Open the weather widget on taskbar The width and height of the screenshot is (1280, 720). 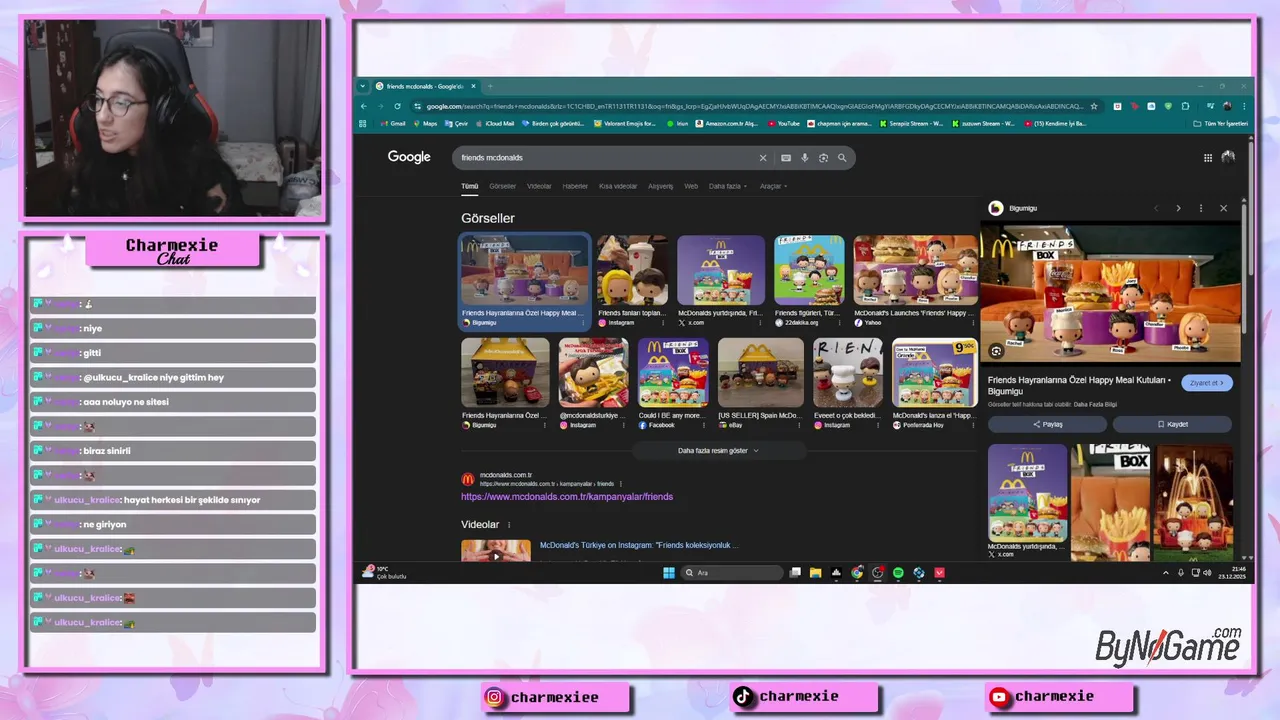(385, 573)
